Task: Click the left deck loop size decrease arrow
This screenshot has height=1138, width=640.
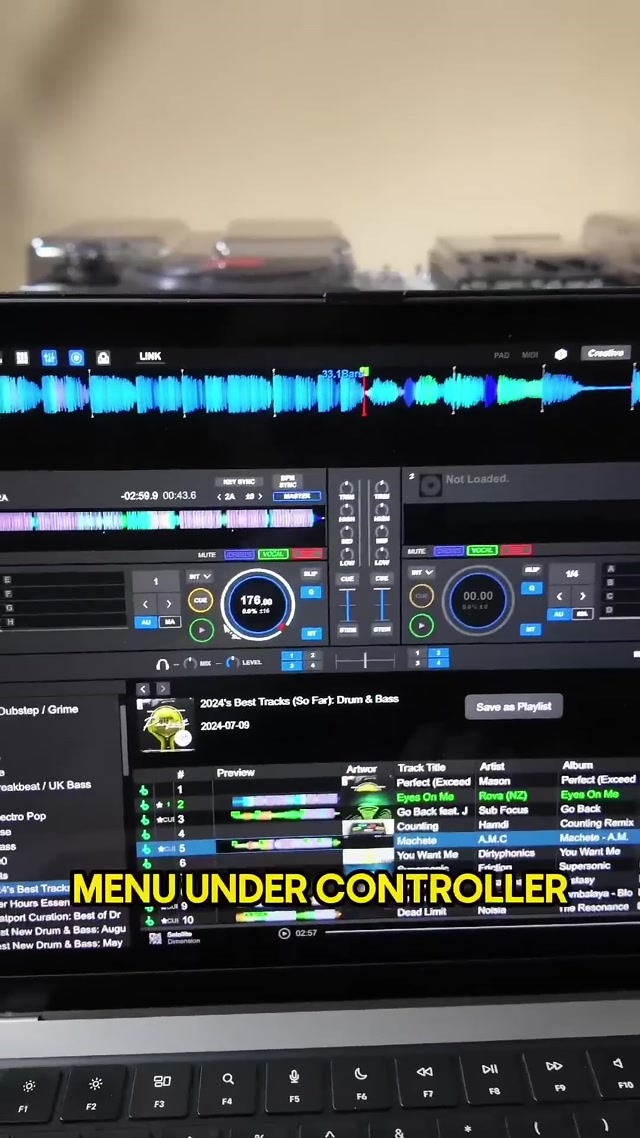Action: (146, 604)
